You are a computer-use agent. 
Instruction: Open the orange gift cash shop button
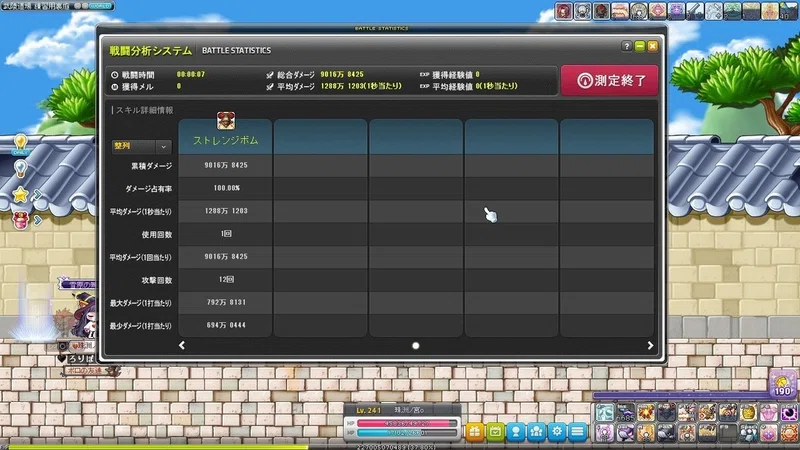point(474,432)
